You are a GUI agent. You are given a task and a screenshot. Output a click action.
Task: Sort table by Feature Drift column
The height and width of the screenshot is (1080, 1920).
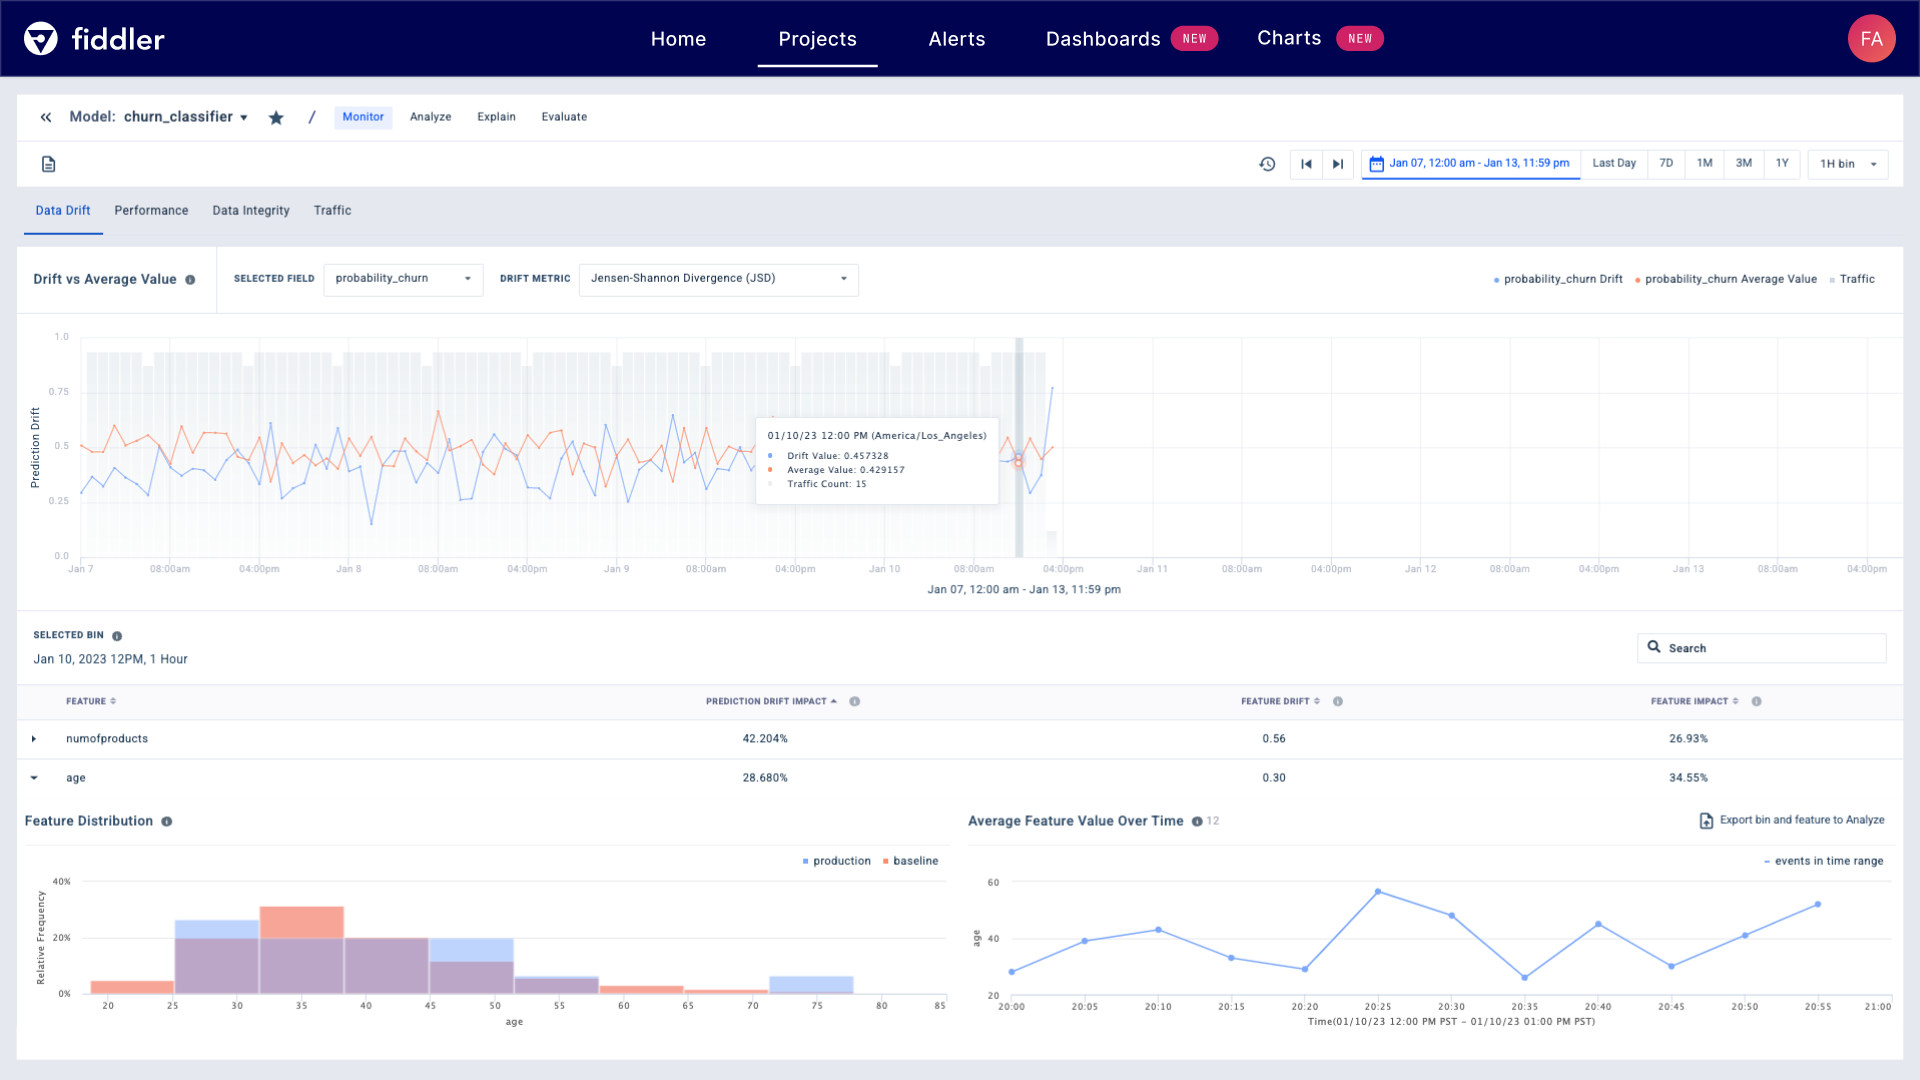[x=1318, y=701]
